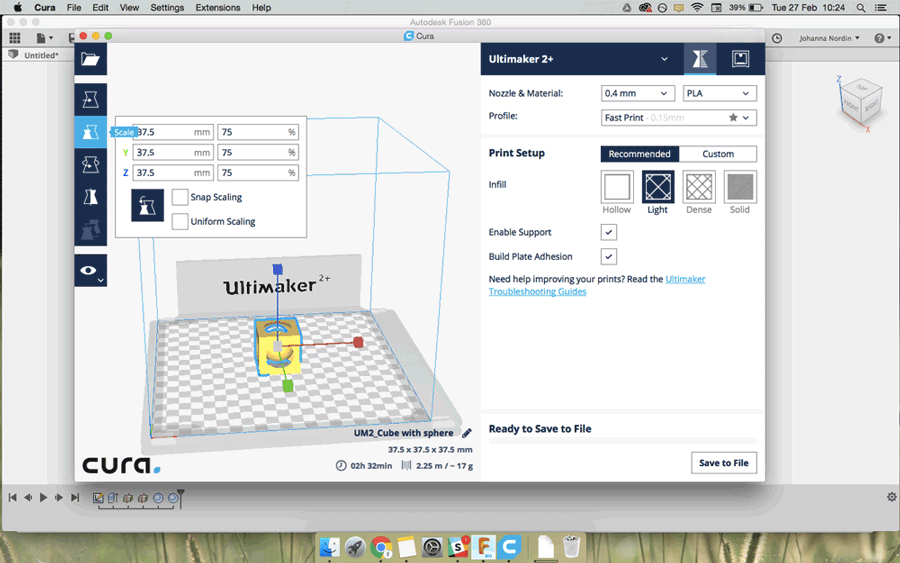Image resolution: width=900 pixels, height=563 pixels.
Task: Open Fusion 360 from the dock
Action: [x=483, y=547]
